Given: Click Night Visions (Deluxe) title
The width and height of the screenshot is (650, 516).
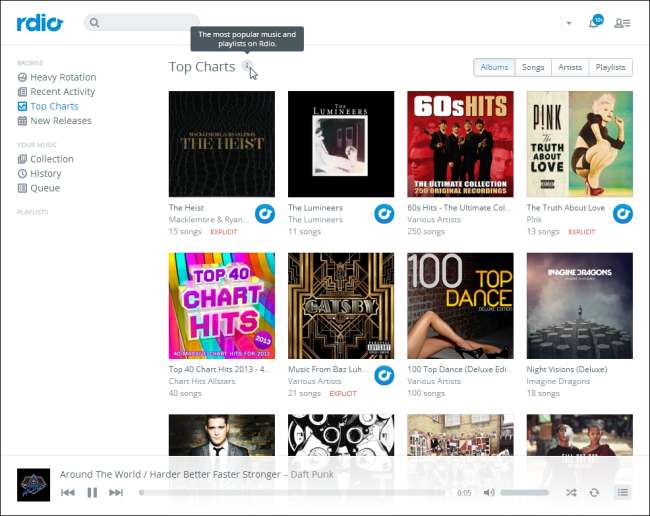Looking at the screenshot, I should click(567, 369).
